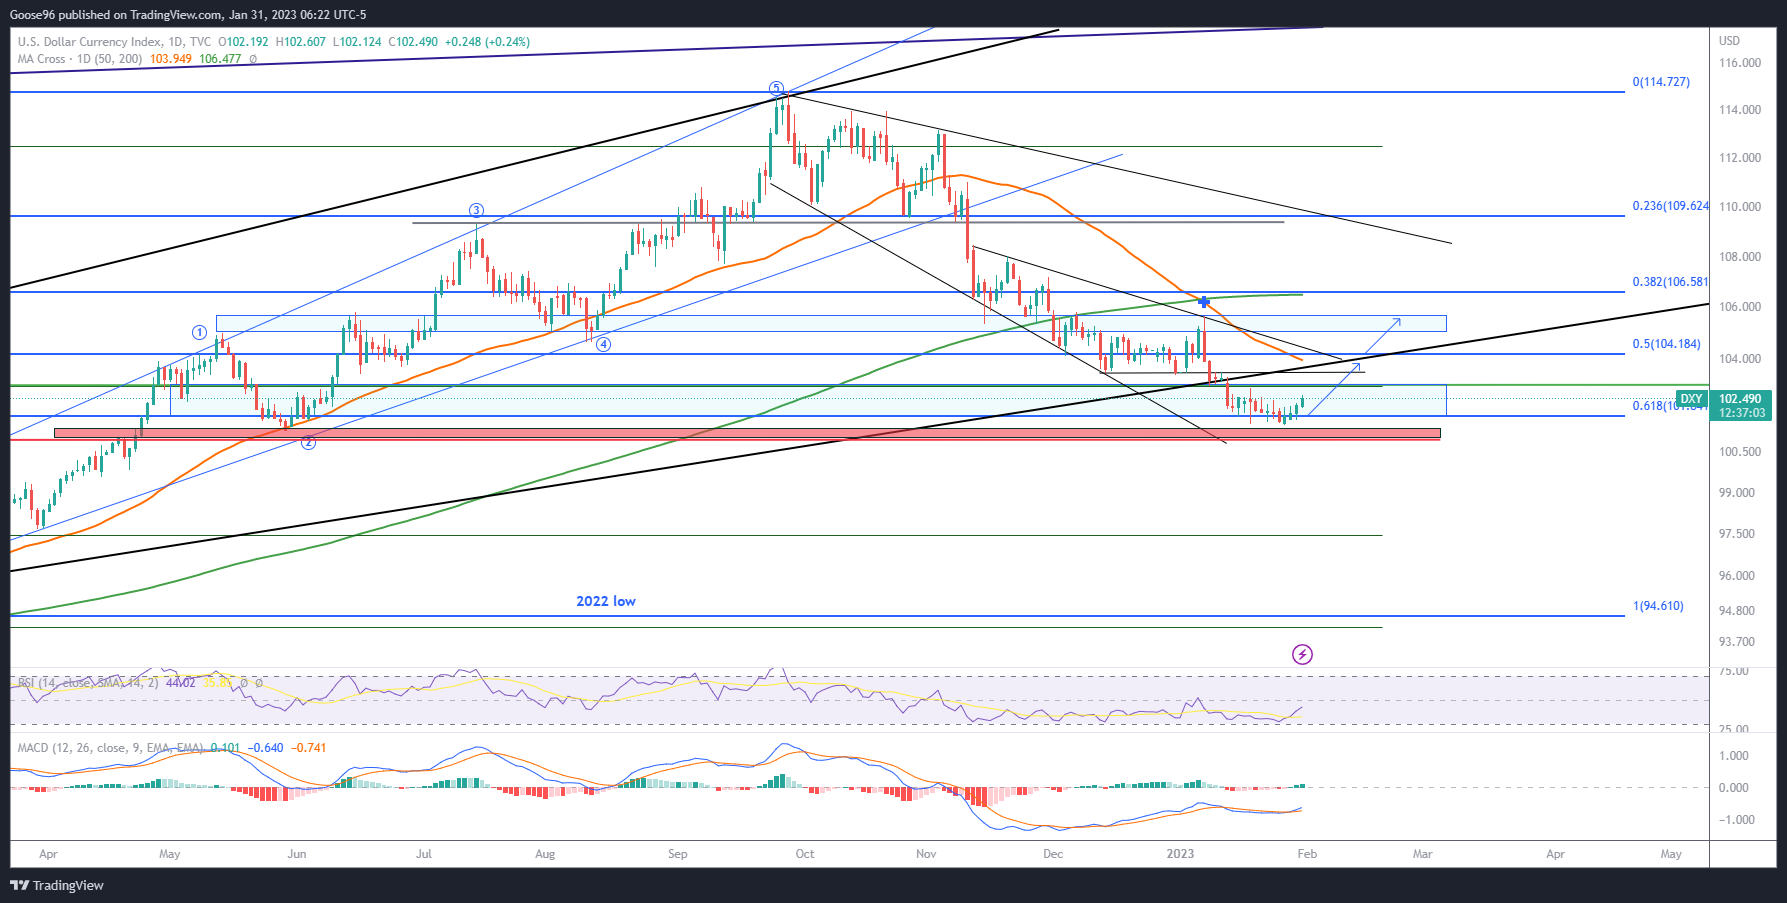Click the Oct label on the time axis
The image size is (1787, 903).
click(x=805, y=854)
